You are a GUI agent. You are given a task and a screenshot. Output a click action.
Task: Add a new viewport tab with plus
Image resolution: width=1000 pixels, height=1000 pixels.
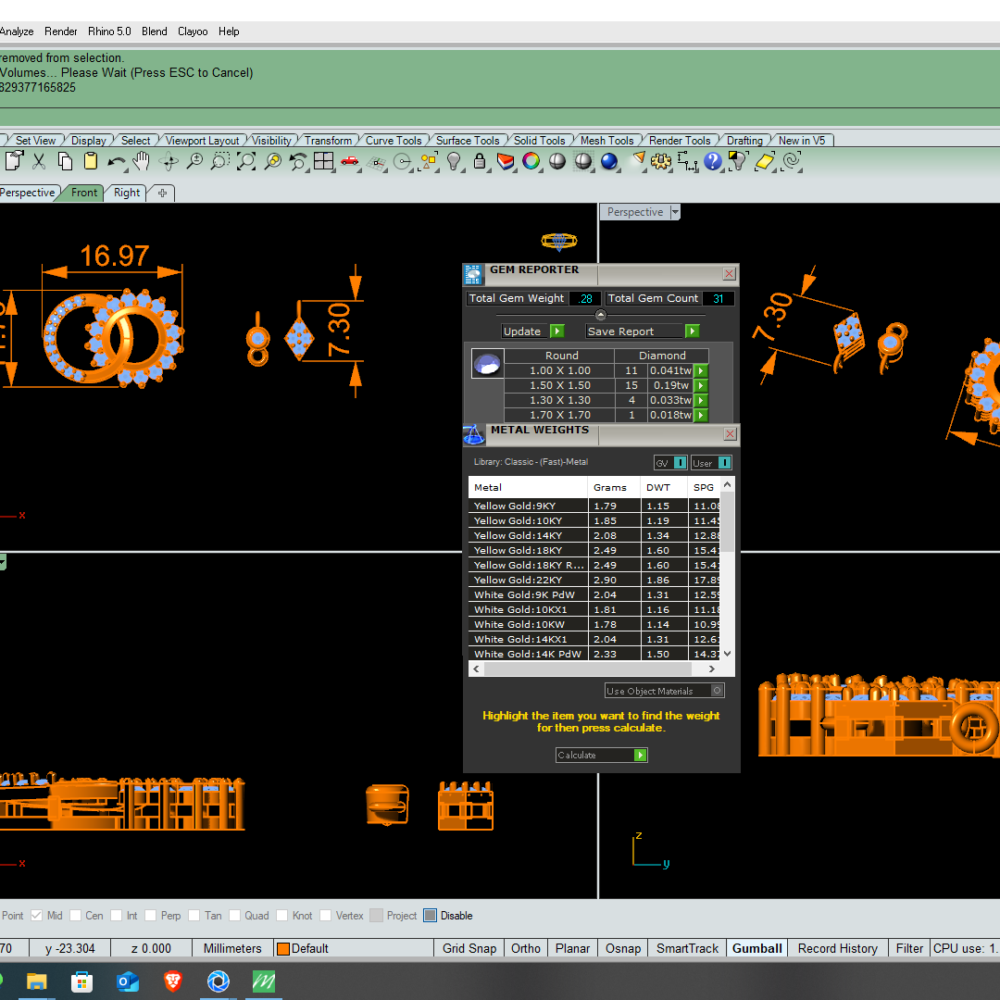(x=162, y=193)
